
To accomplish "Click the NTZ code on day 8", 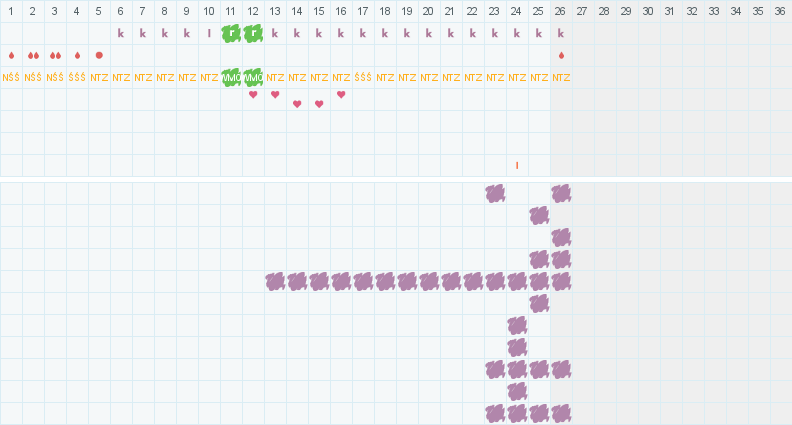I will click(x=165, y=77).
